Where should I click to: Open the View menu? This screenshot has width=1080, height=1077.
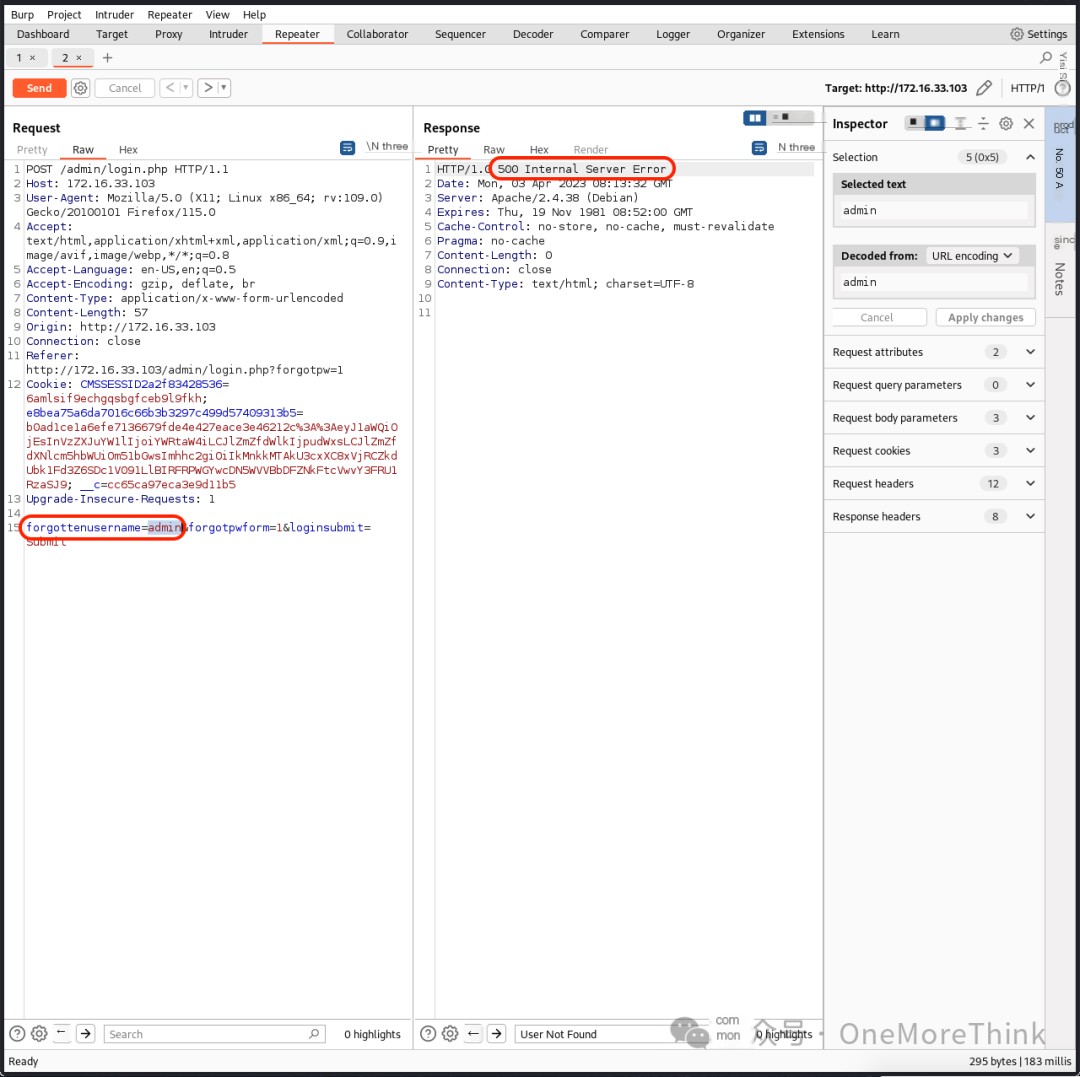point(218,14)
